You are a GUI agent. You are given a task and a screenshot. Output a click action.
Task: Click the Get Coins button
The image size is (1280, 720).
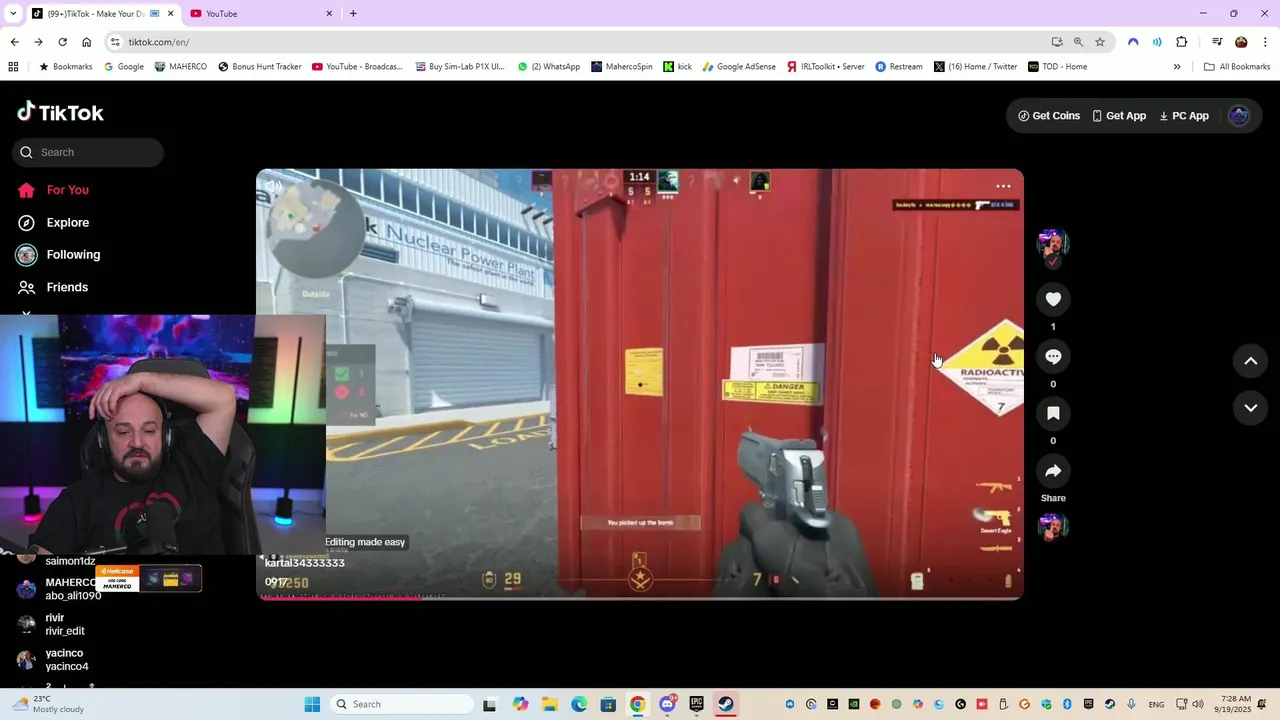pyautogui.click(x=1049, y=116)
